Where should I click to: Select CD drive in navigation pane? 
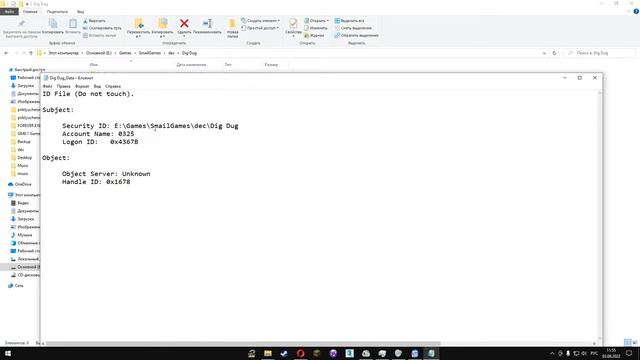[25, 275]
